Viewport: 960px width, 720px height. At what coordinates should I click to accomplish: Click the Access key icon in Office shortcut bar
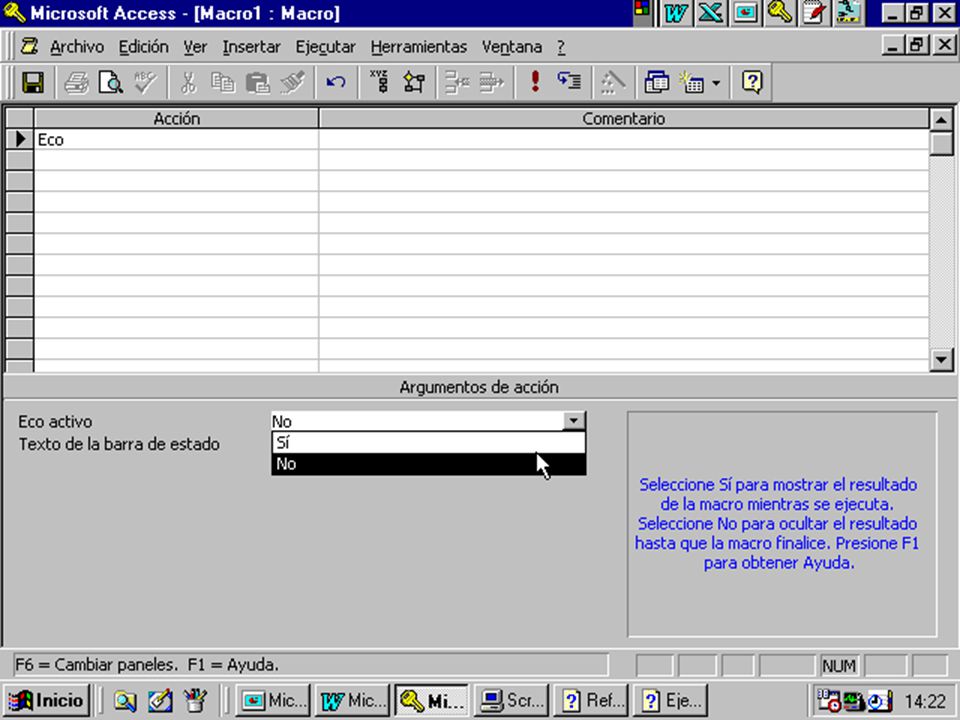tap(779, 13)
